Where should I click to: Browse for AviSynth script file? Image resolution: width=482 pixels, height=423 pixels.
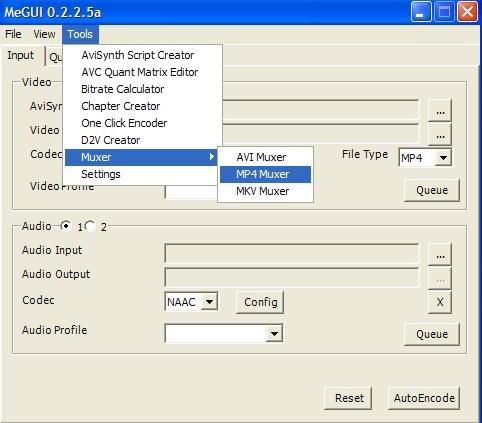coord(440,111)
